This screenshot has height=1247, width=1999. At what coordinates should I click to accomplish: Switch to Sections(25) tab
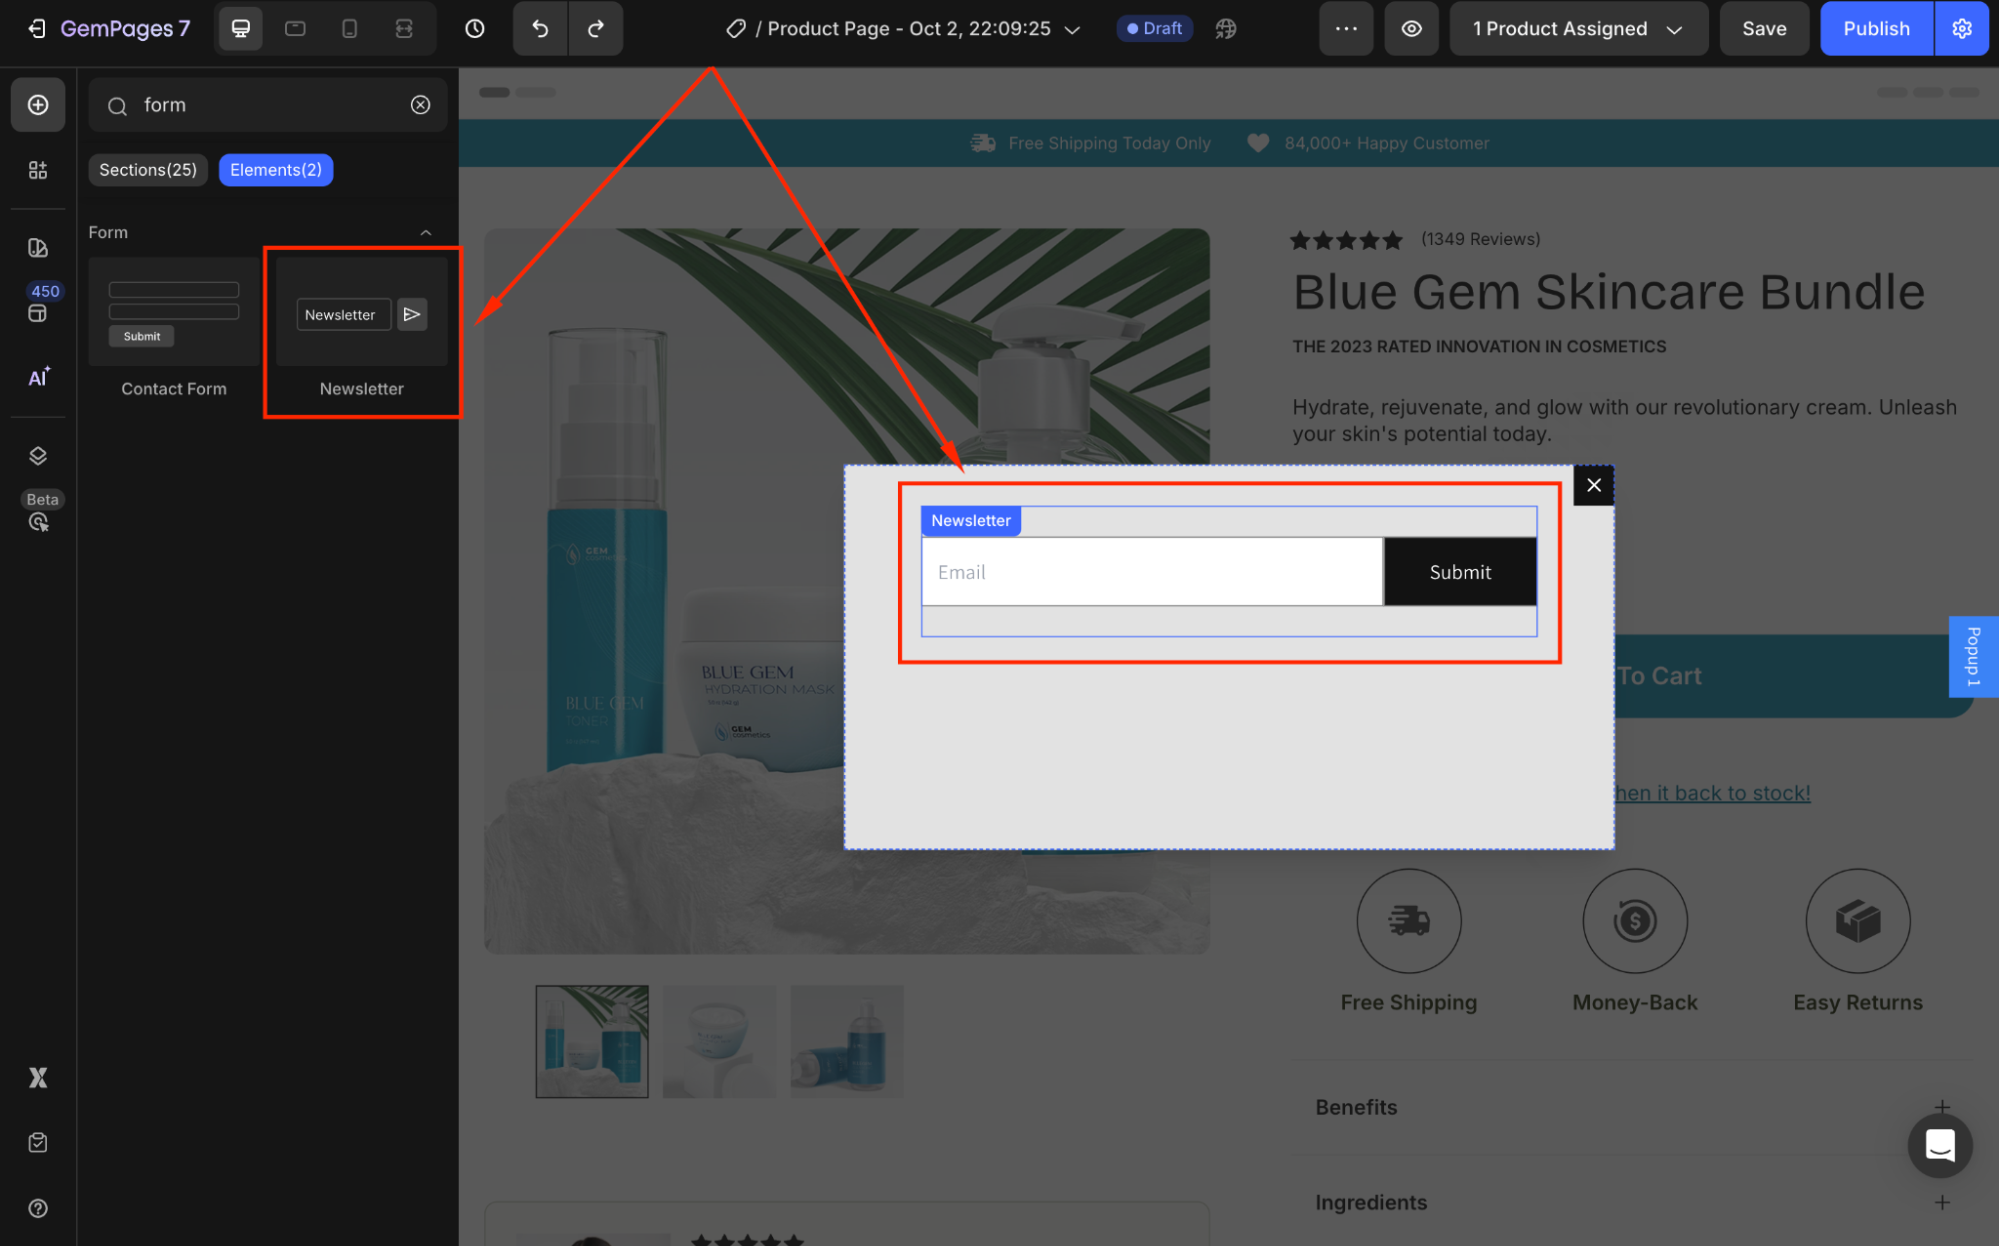pos(148,170)
